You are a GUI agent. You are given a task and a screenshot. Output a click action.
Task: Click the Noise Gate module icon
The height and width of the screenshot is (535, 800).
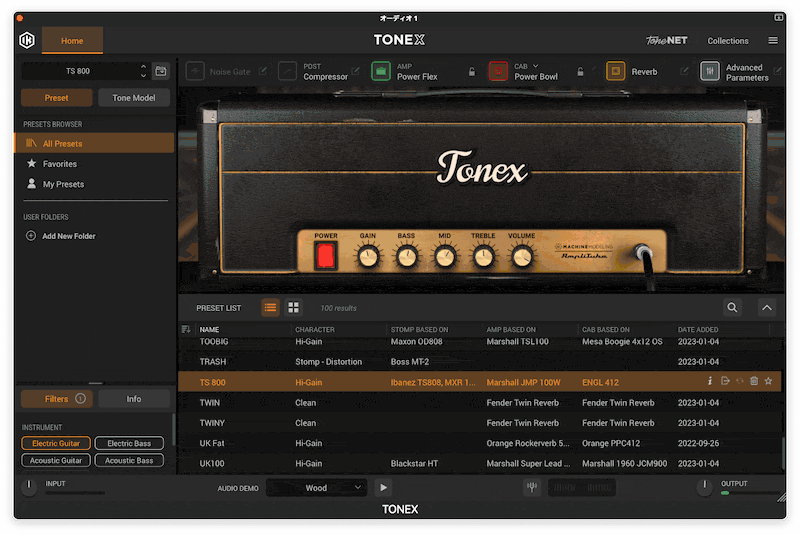click(195, 71)
